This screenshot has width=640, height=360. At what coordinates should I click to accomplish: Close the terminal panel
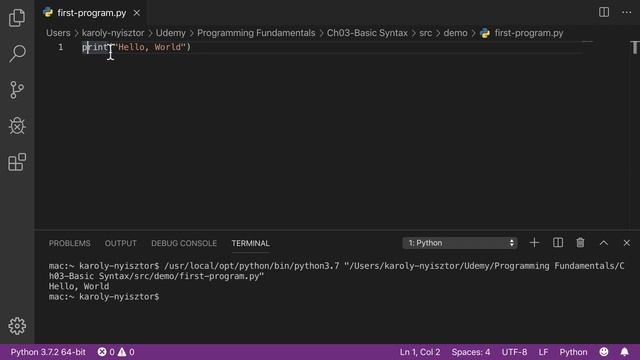point(627,243)
